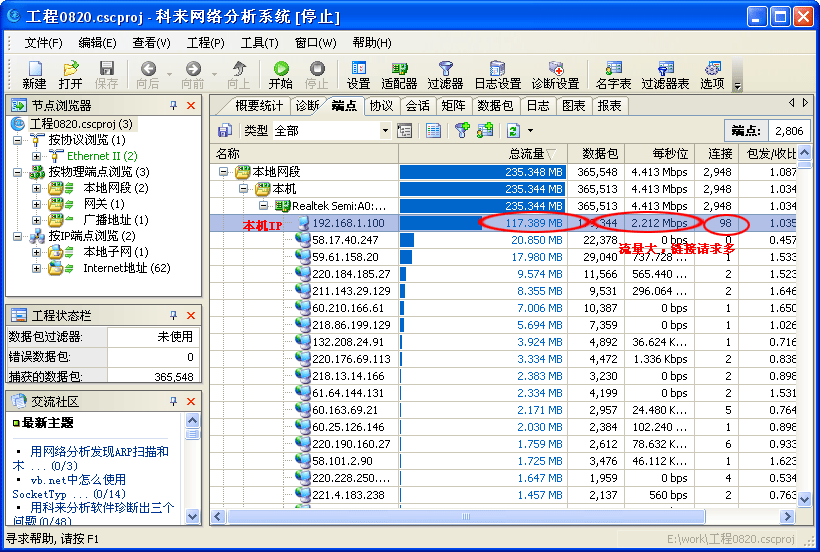Click the refresh icon in the endpoint toolbar
Viewport: 820px width, 552px height.
(514, 130)
